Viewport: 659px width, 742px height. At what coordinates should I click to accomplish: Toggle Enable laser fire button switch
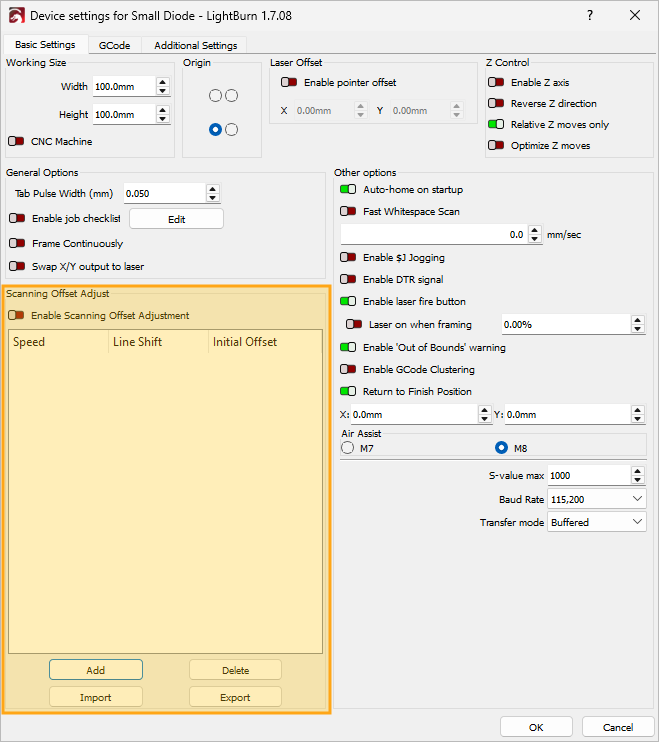[348, 301]
